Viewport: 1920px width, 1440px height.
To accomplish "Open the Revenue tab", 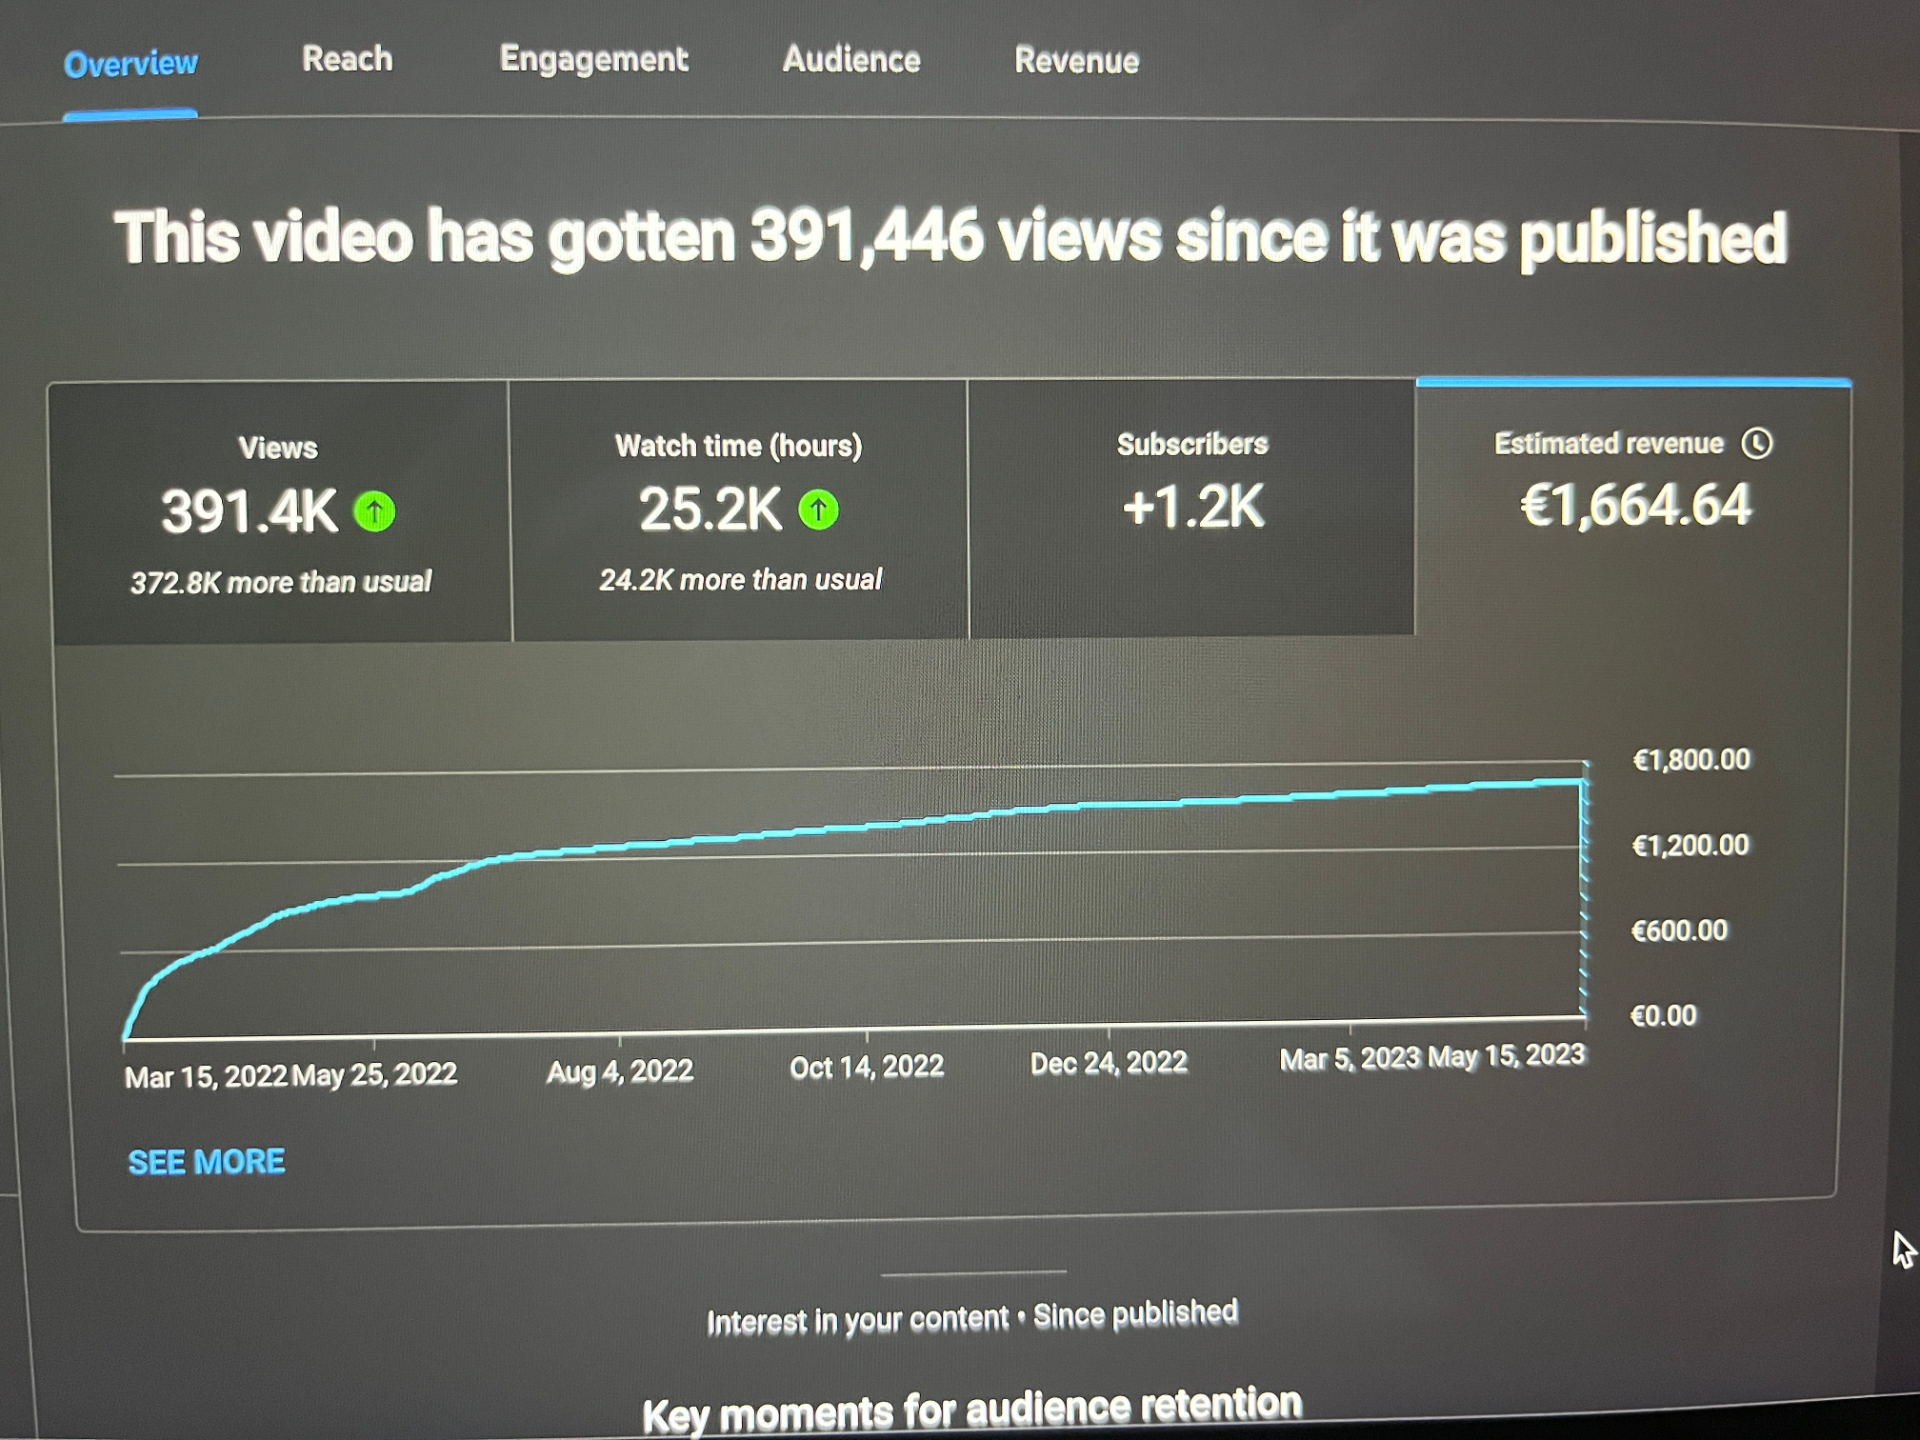I will pos(1076,61).
